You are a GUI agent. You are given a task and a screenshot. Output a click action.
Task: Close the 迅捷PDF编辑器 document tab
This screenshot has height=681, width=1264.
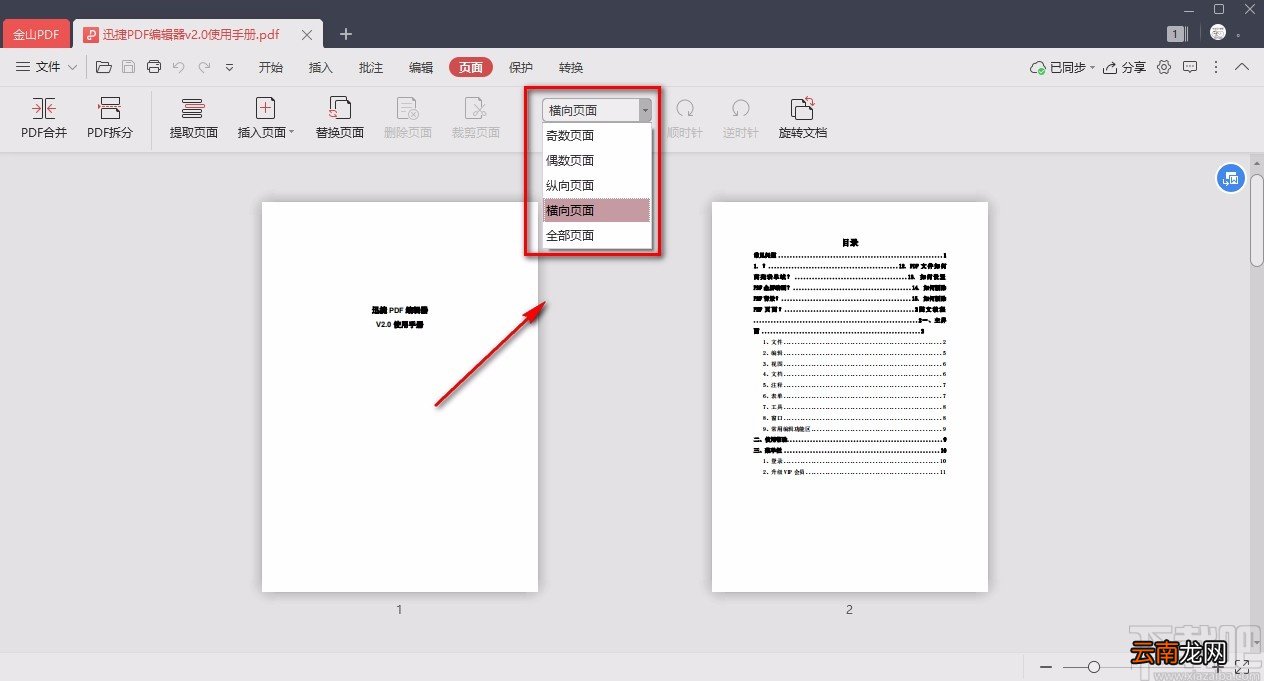(307, 35)
